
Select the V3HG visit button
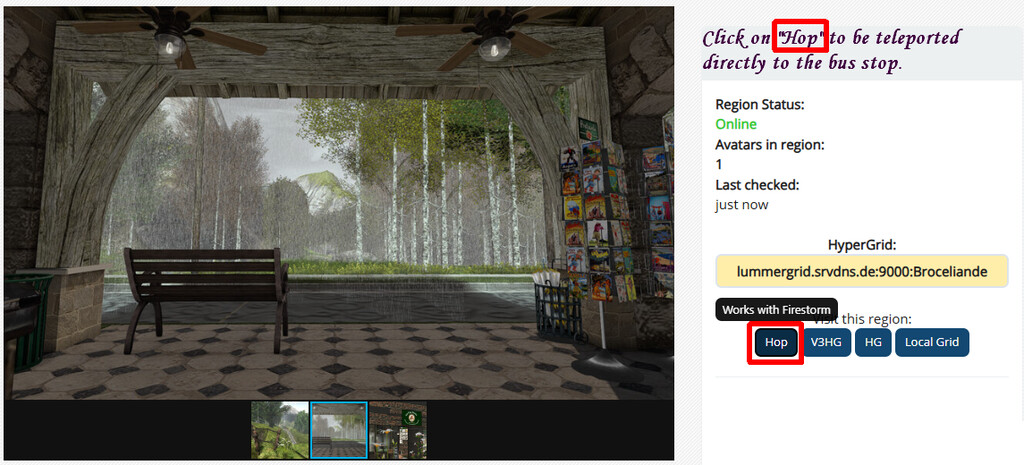pos(827,342)
